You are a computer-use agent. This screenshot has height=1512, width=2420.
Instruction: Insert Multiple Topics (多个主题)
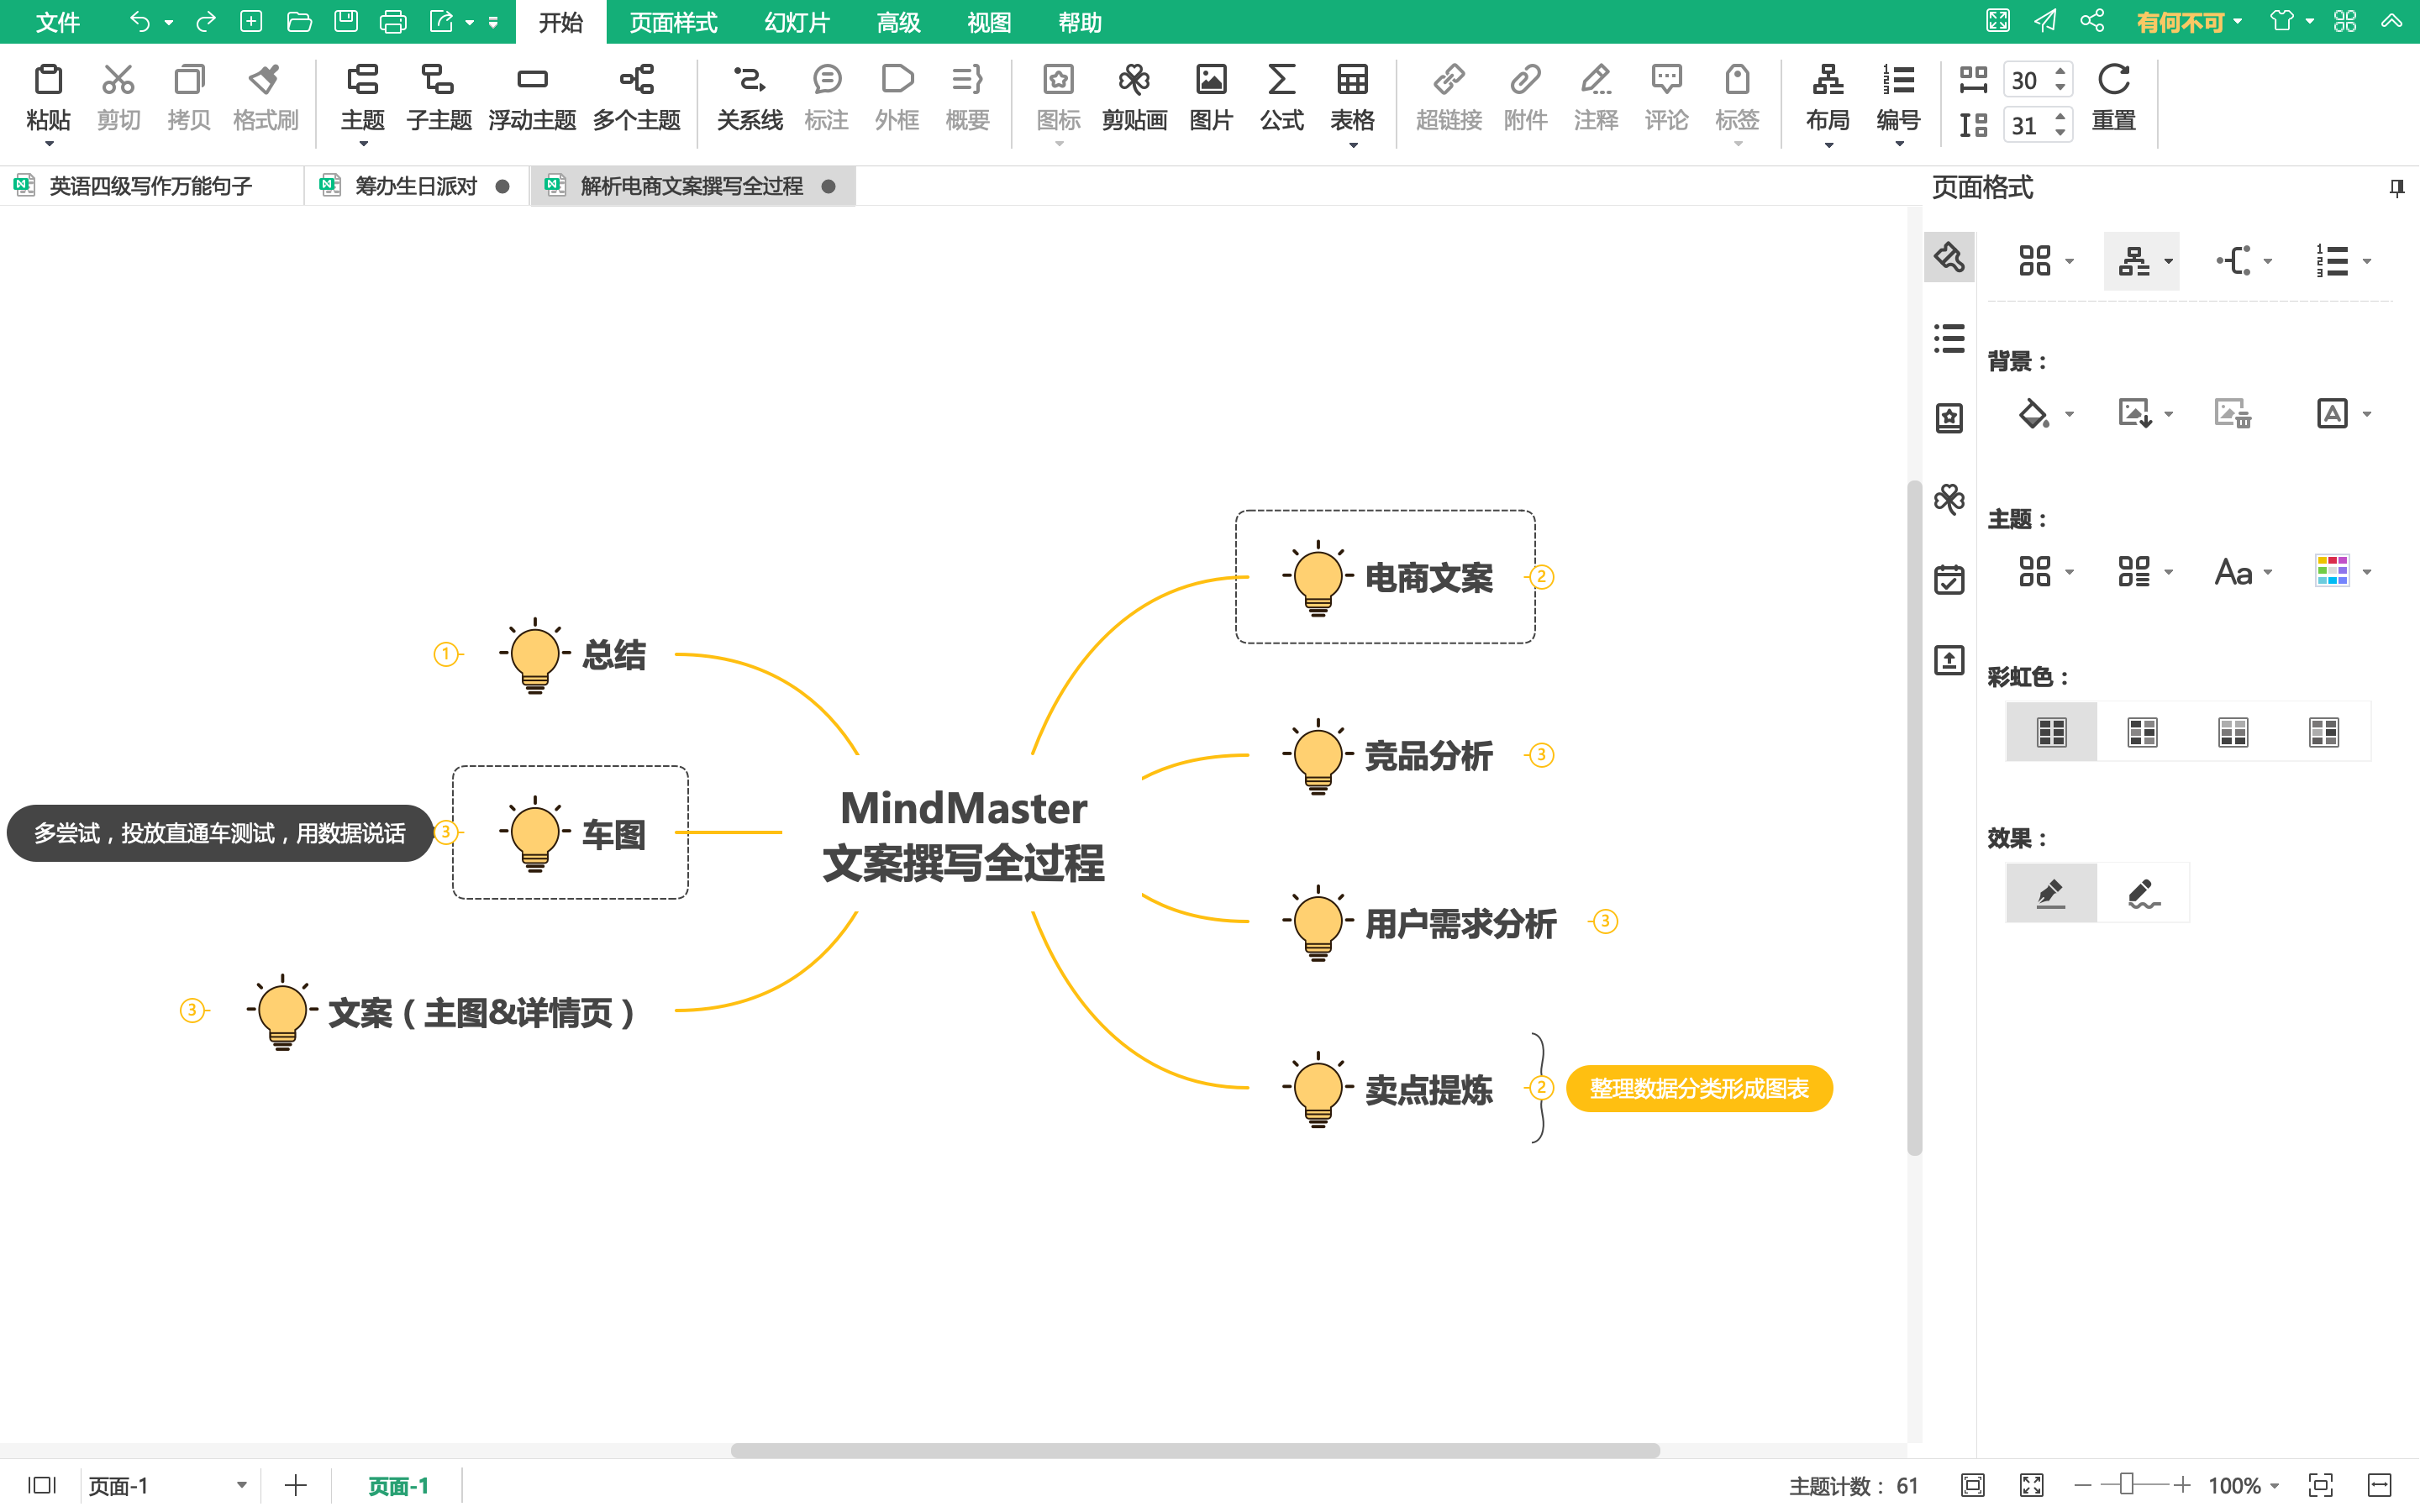[x=636, y=97]
